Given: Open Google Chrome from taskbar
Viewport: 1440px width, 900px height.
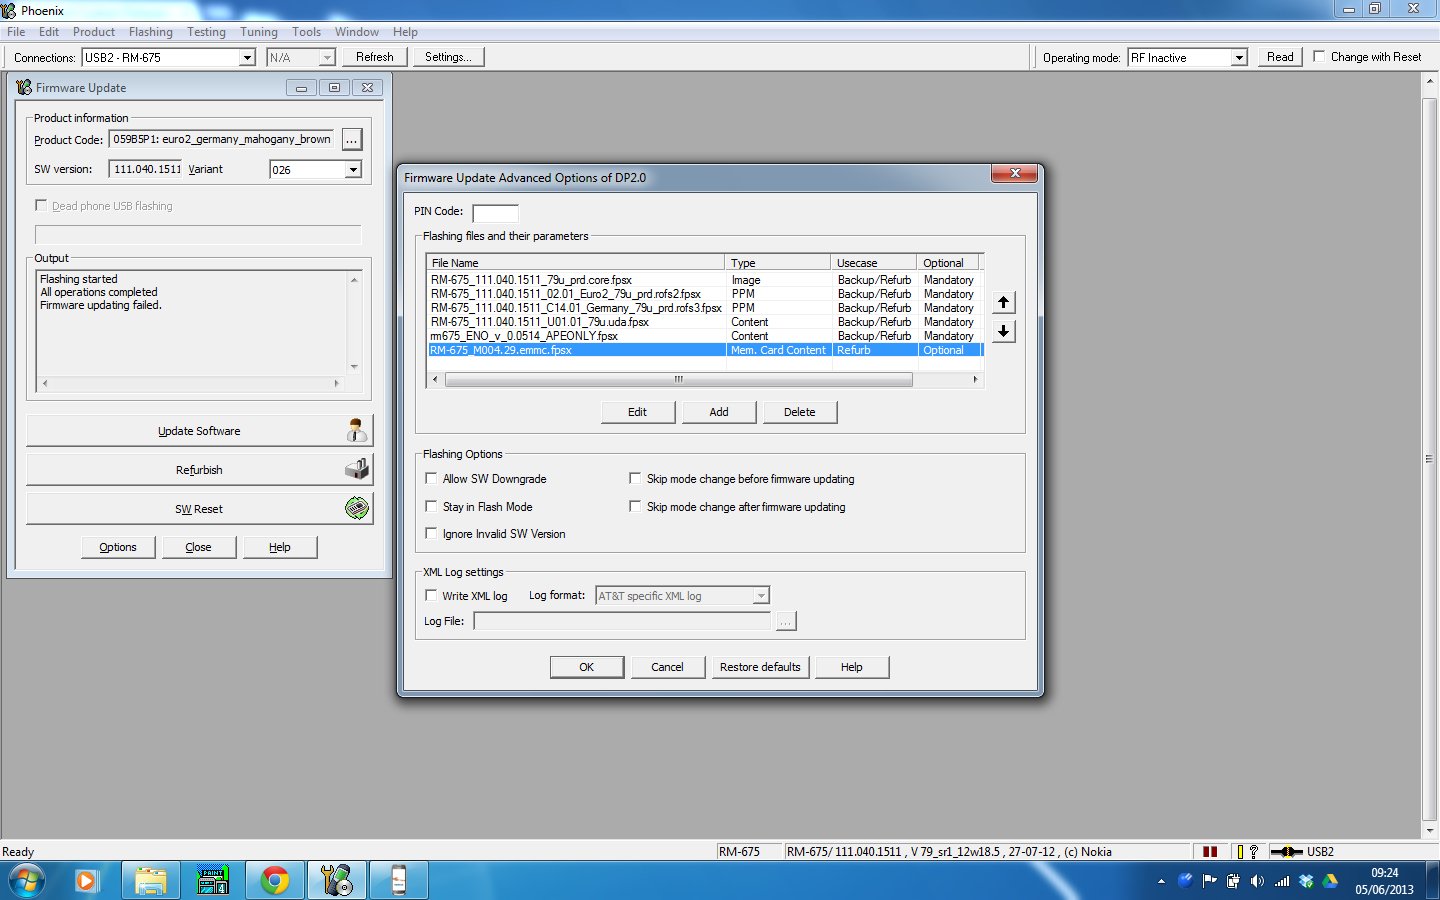Looking at the screenshot, I should (x=274, y=881).
